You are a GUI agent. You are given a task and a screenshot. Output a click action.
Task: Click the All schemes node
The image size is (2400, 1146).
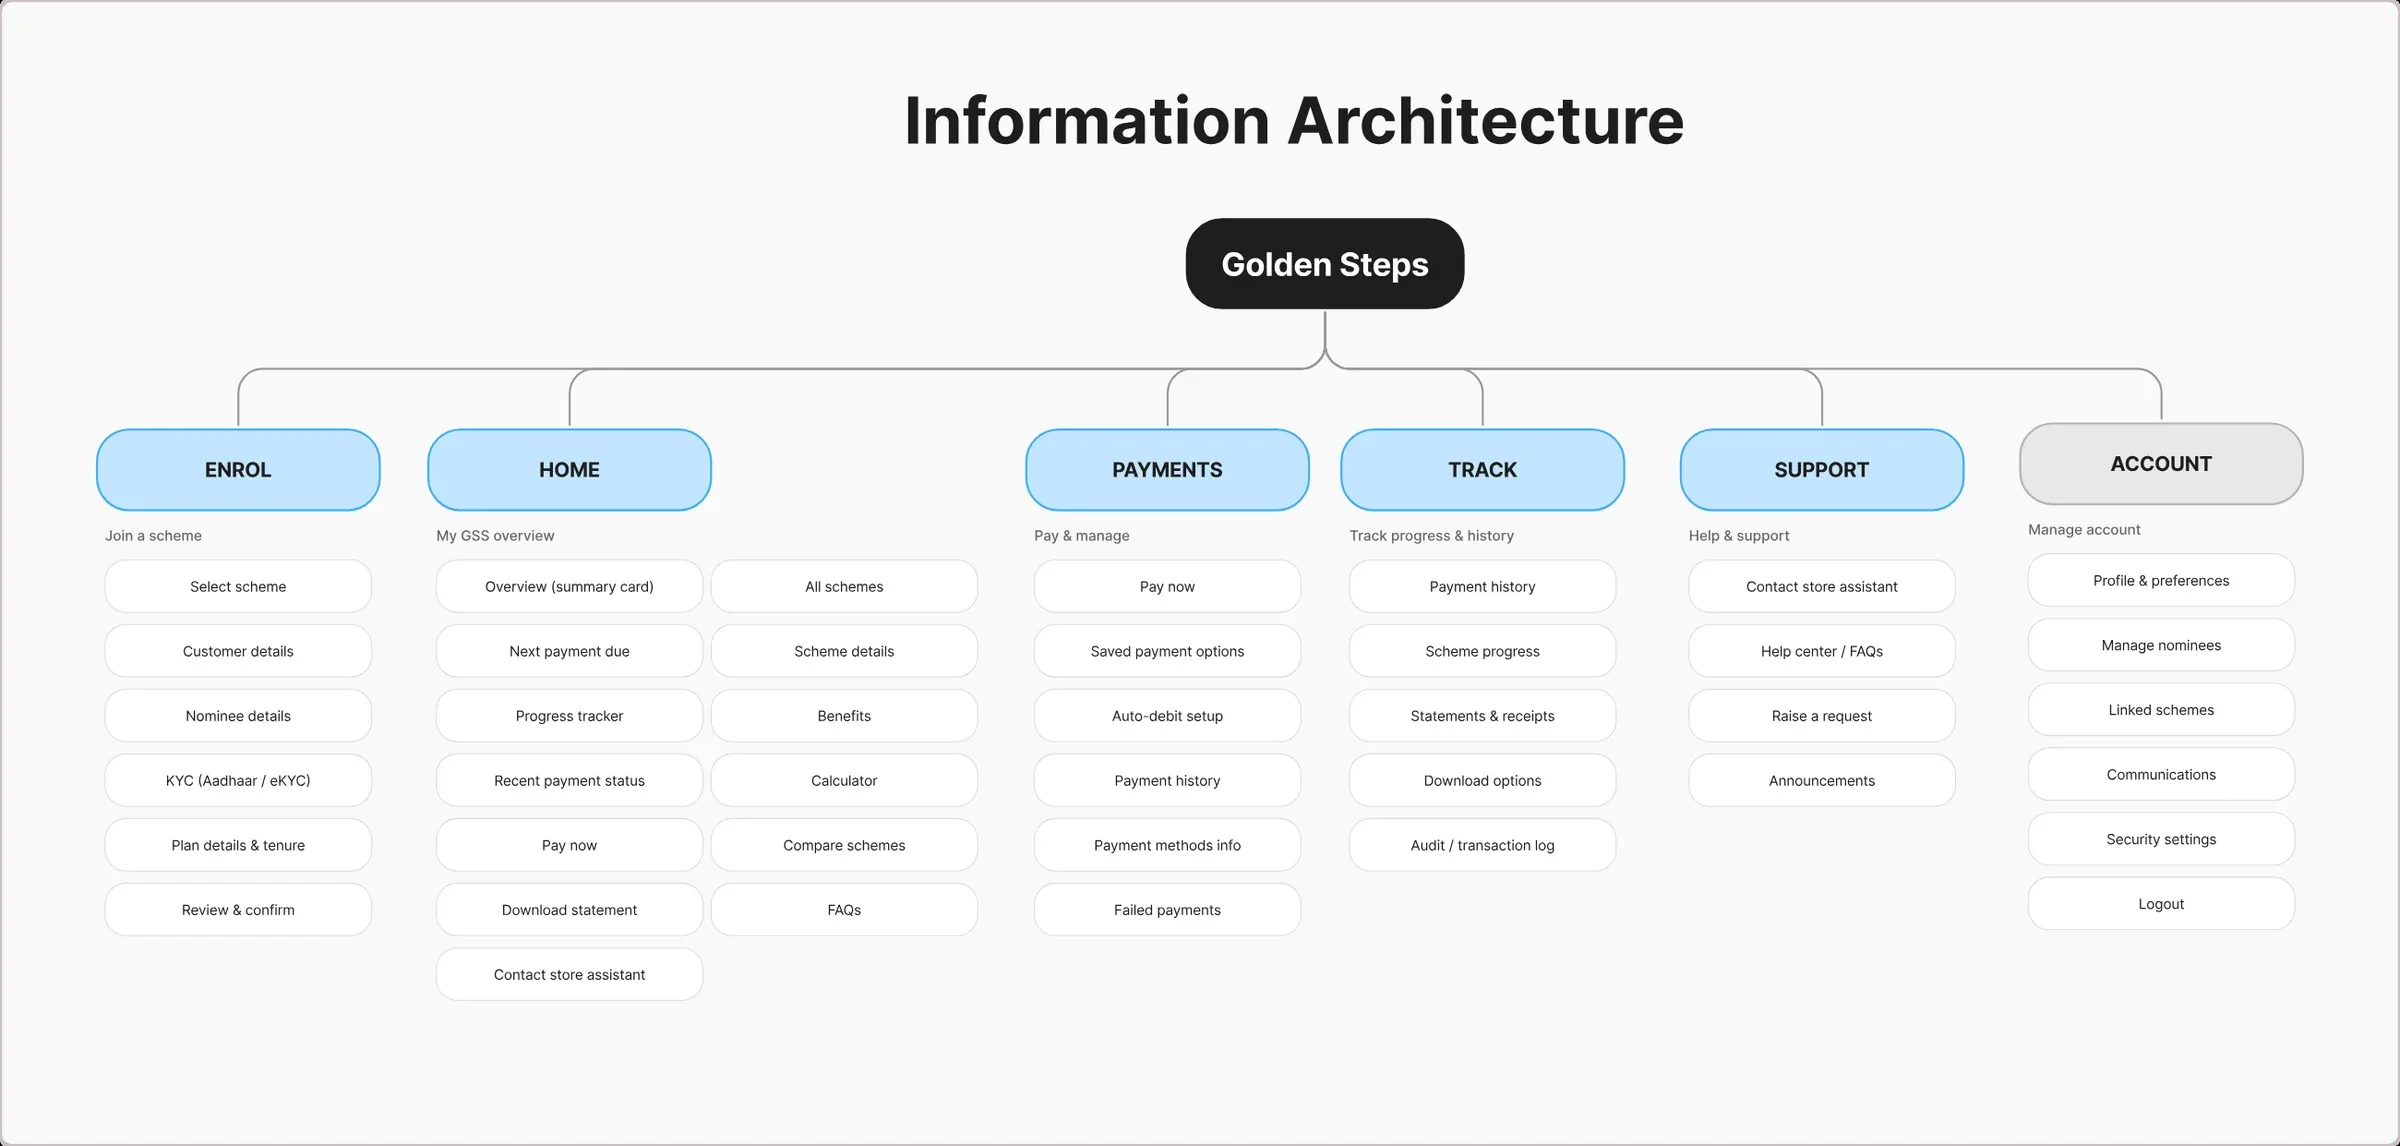[x=844, y=586]
